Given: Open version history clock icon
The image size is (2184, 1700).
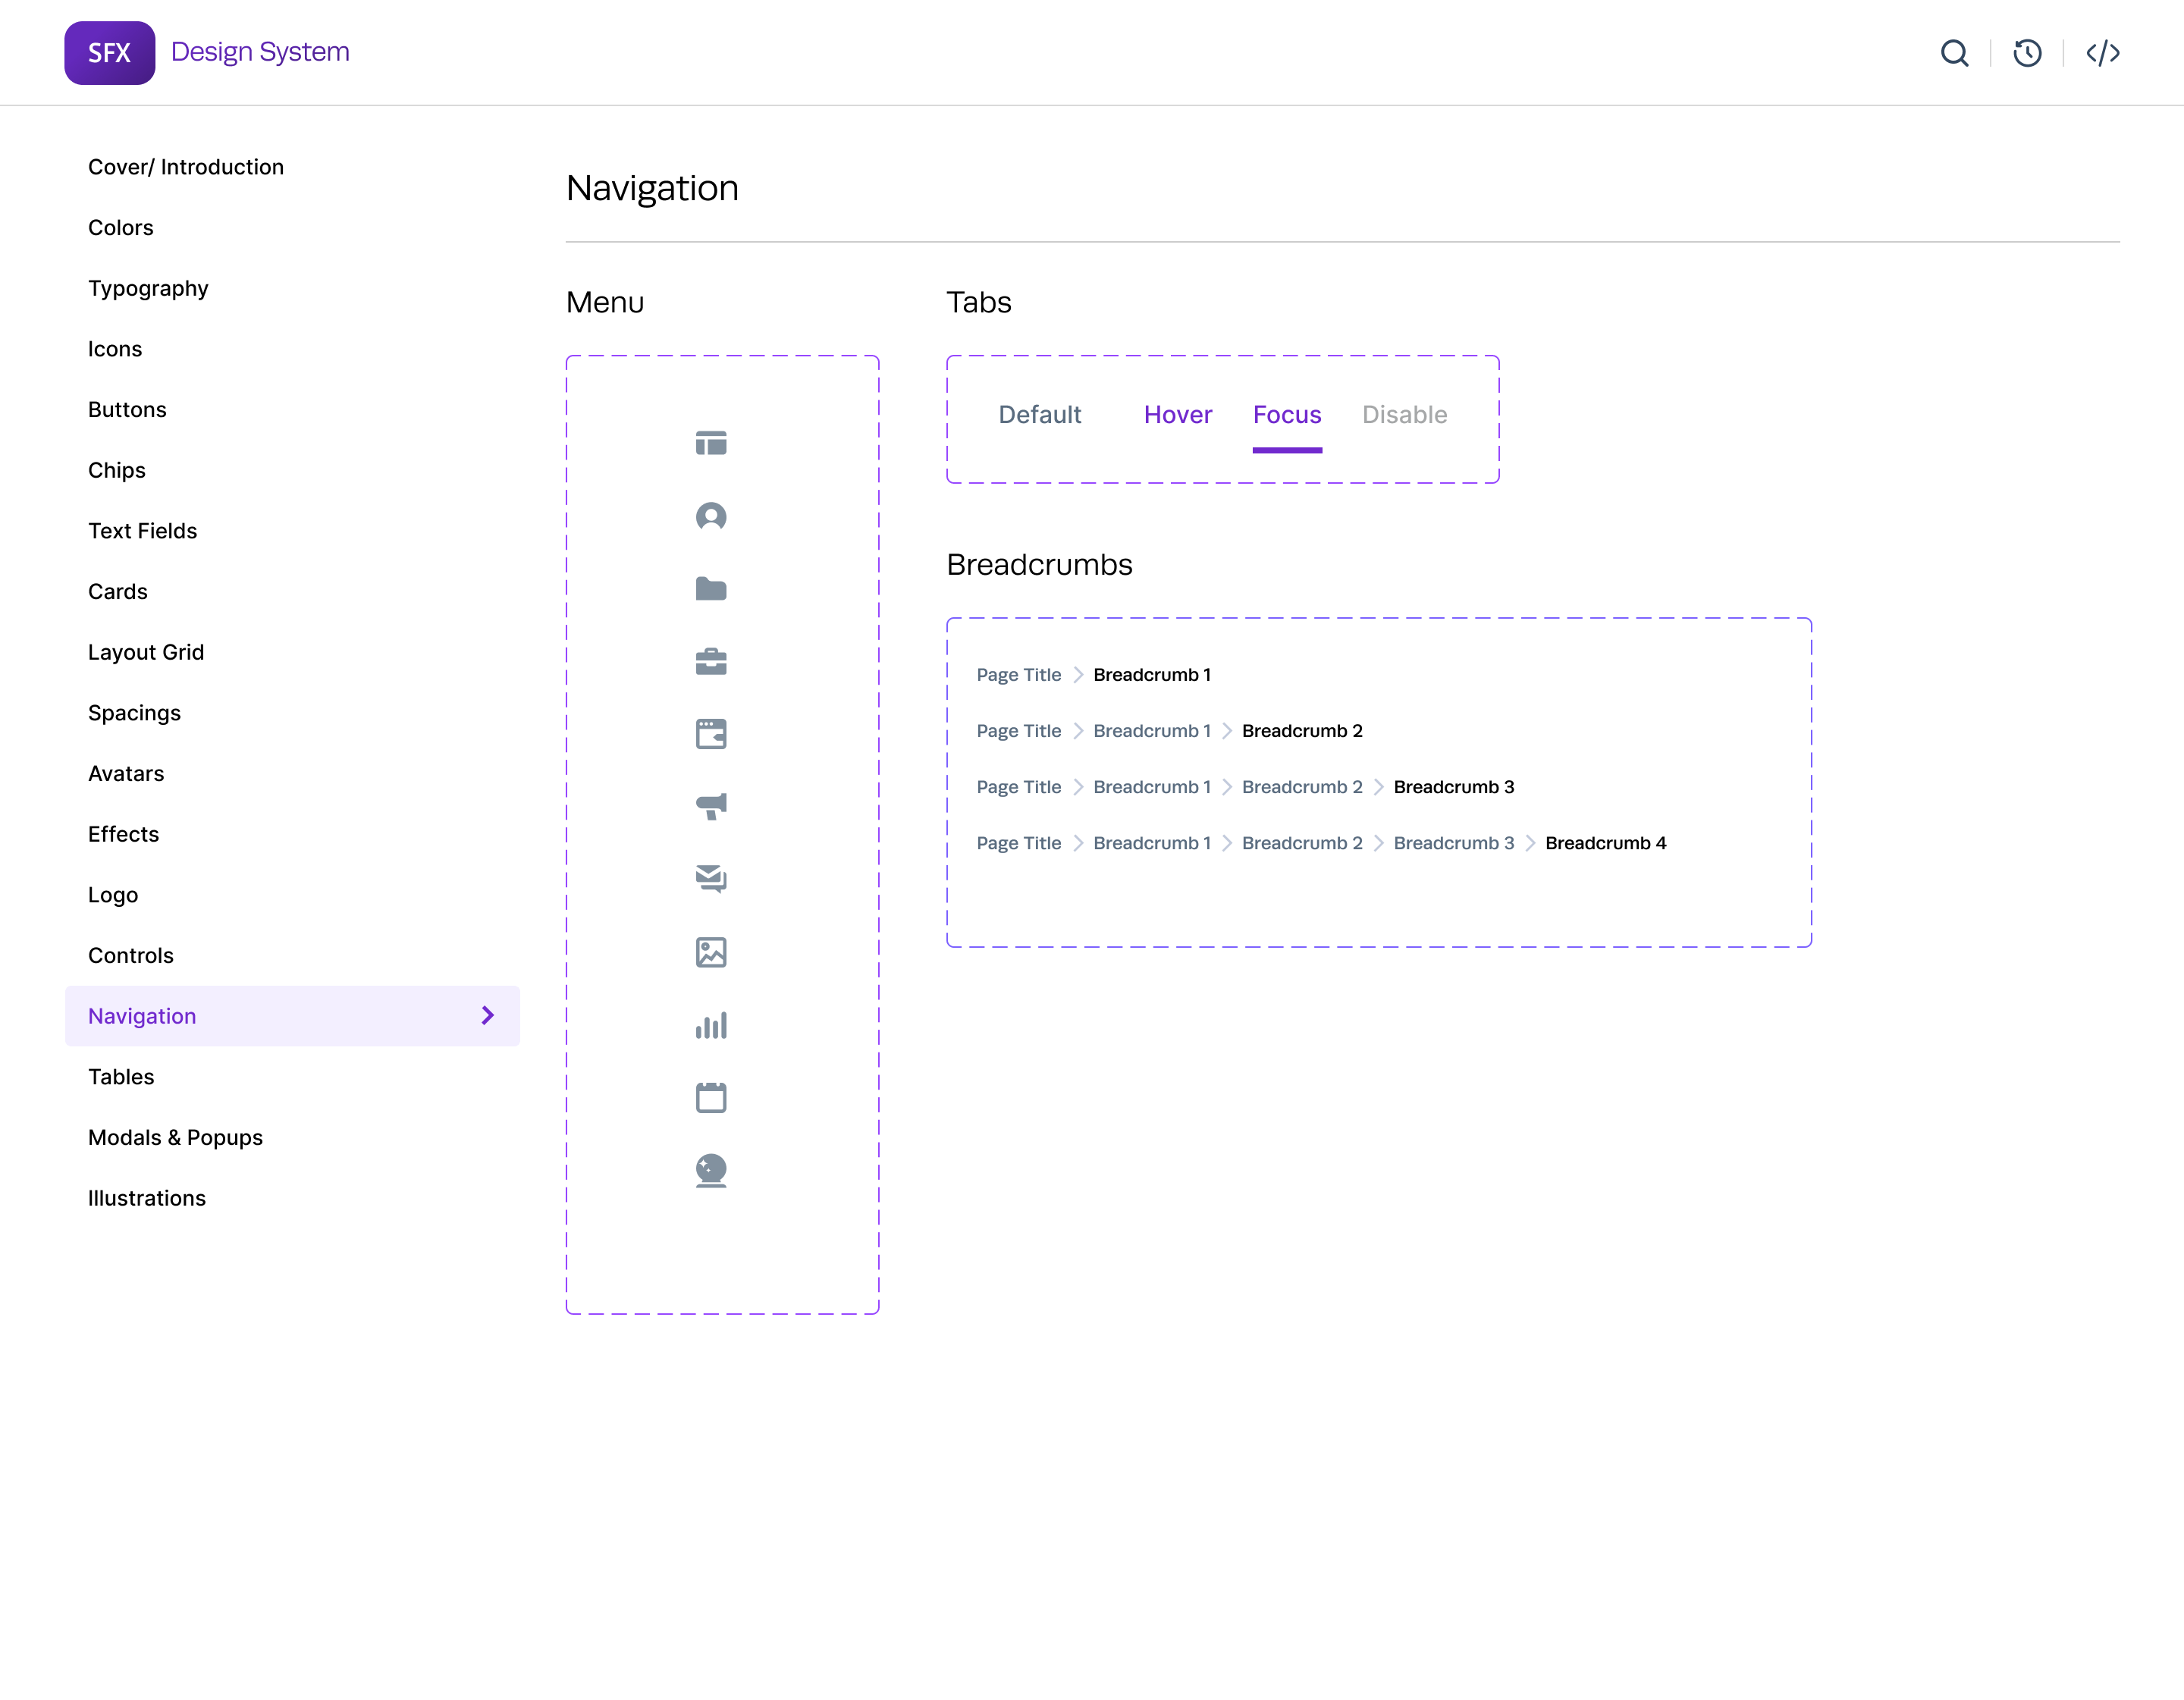Looking at the screenshot, I should click(x=2027, y=53).
